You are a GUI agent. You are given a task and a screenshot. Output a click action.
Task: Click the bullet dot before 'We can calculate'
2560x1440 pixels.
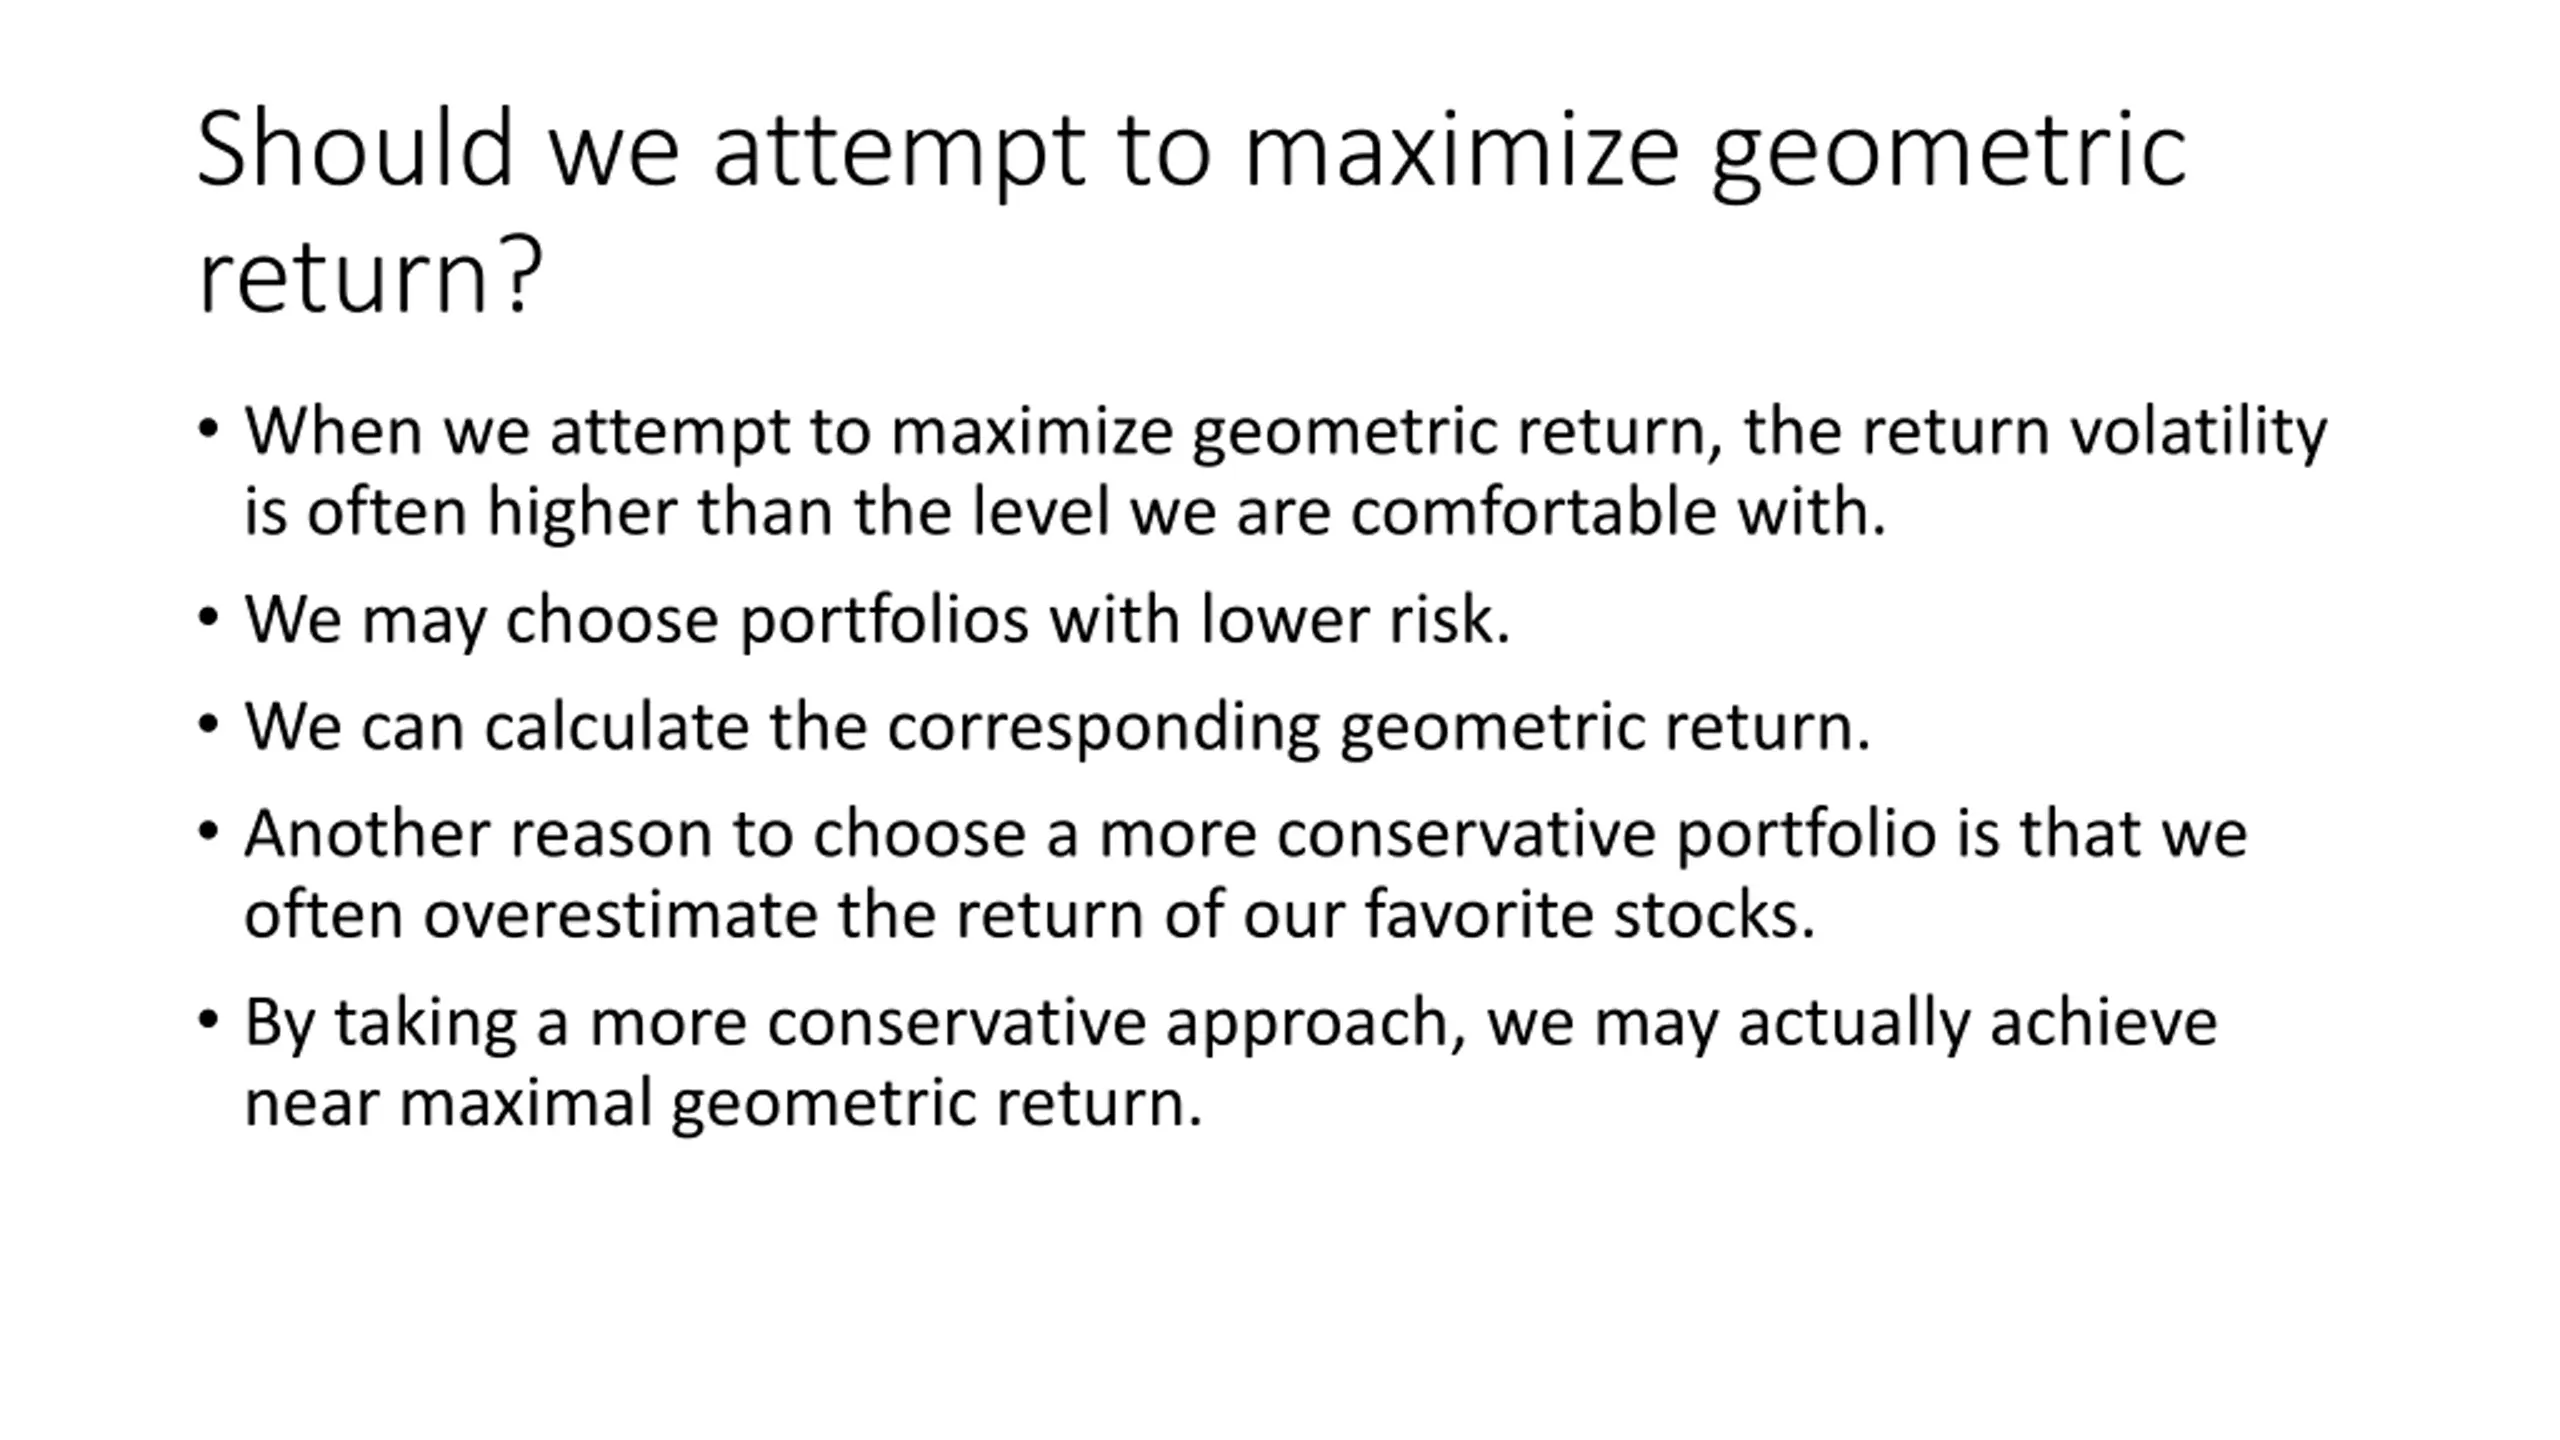point(208,725)
